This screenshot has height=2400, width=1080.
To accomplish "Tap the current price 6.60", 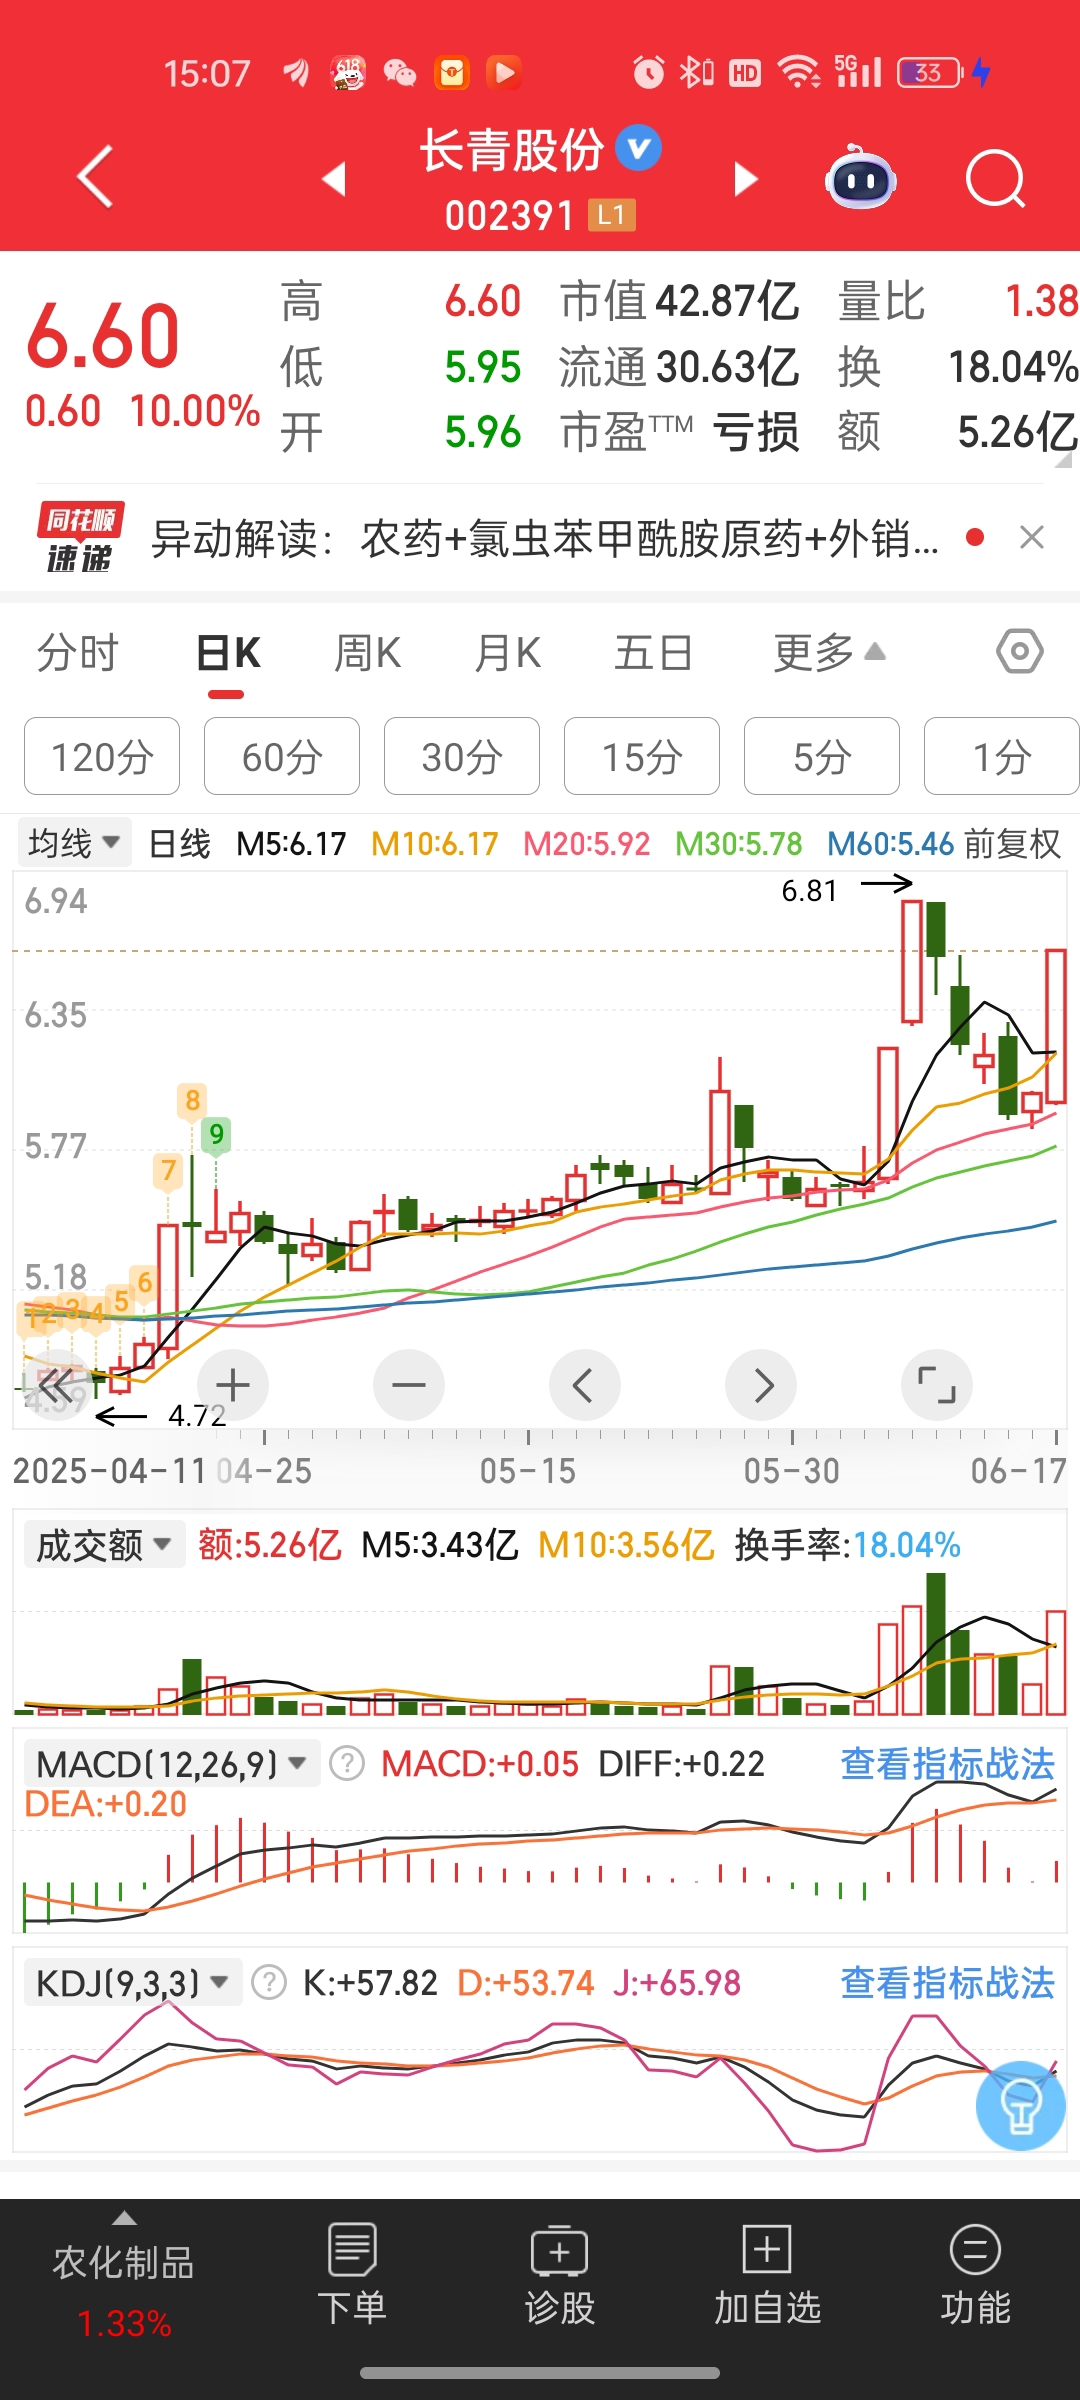I will tap(103, 336).
